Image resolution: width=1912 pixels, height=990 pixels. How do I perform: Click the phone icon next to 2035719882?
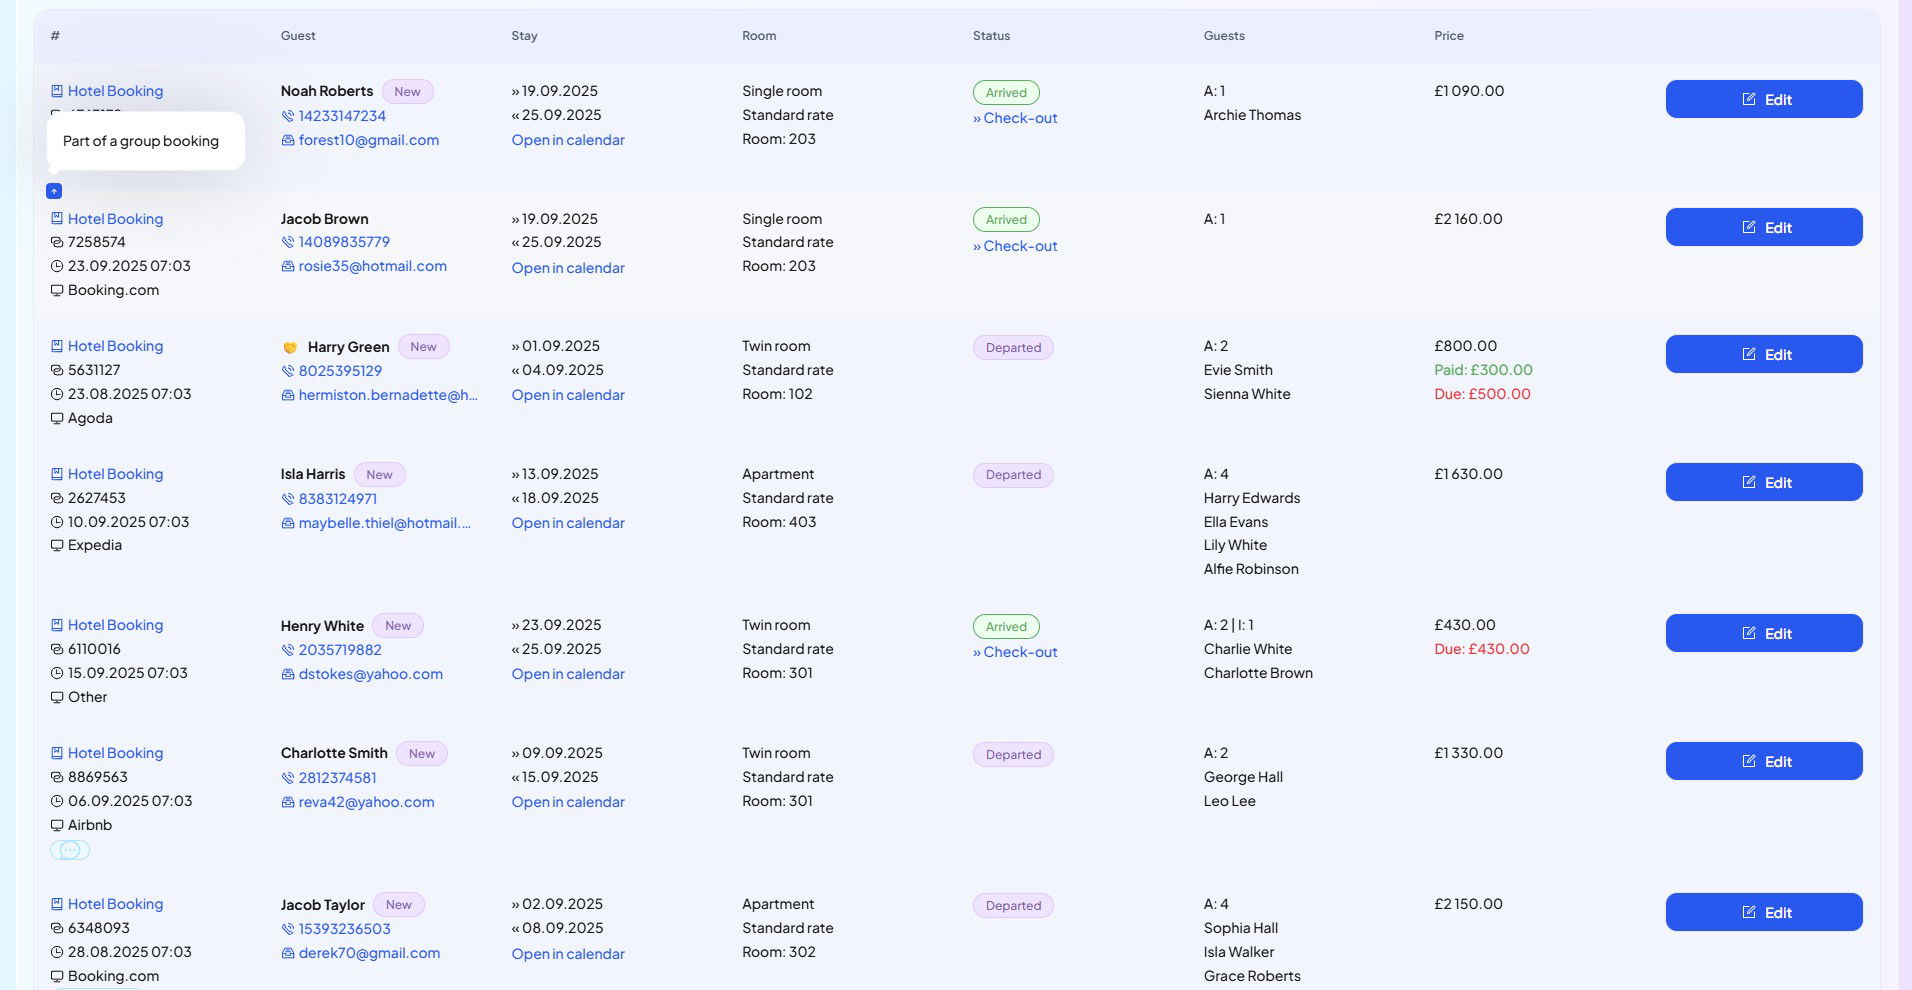tap(288, 650)
